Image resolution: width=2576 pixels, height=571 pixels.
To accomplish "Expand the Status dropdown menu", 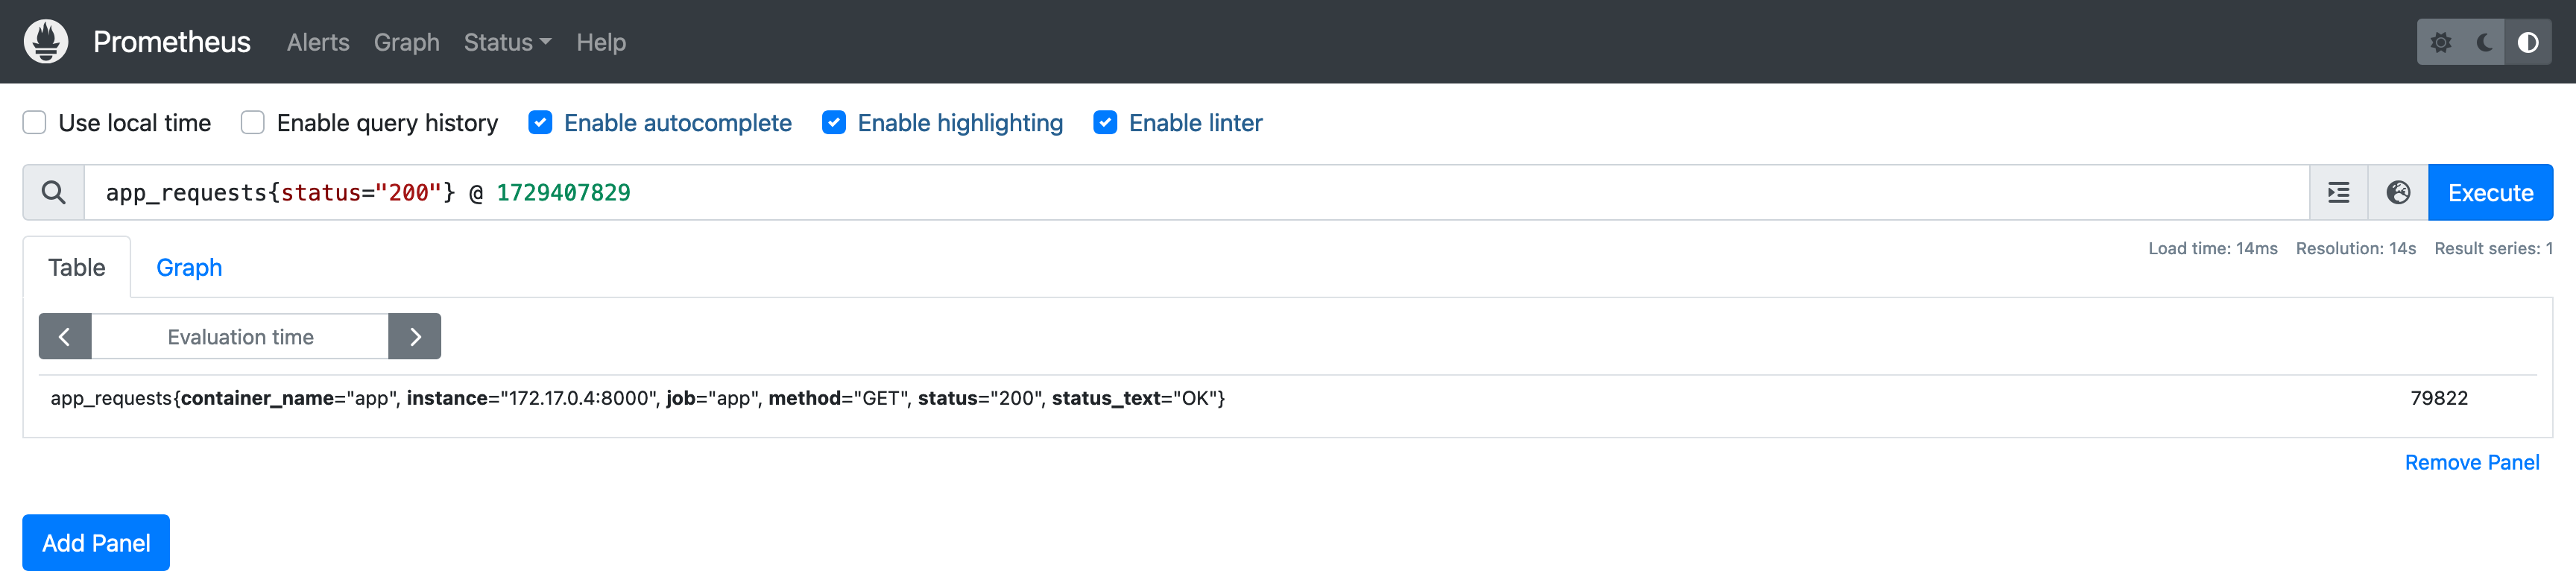I will tap(507, 42).
